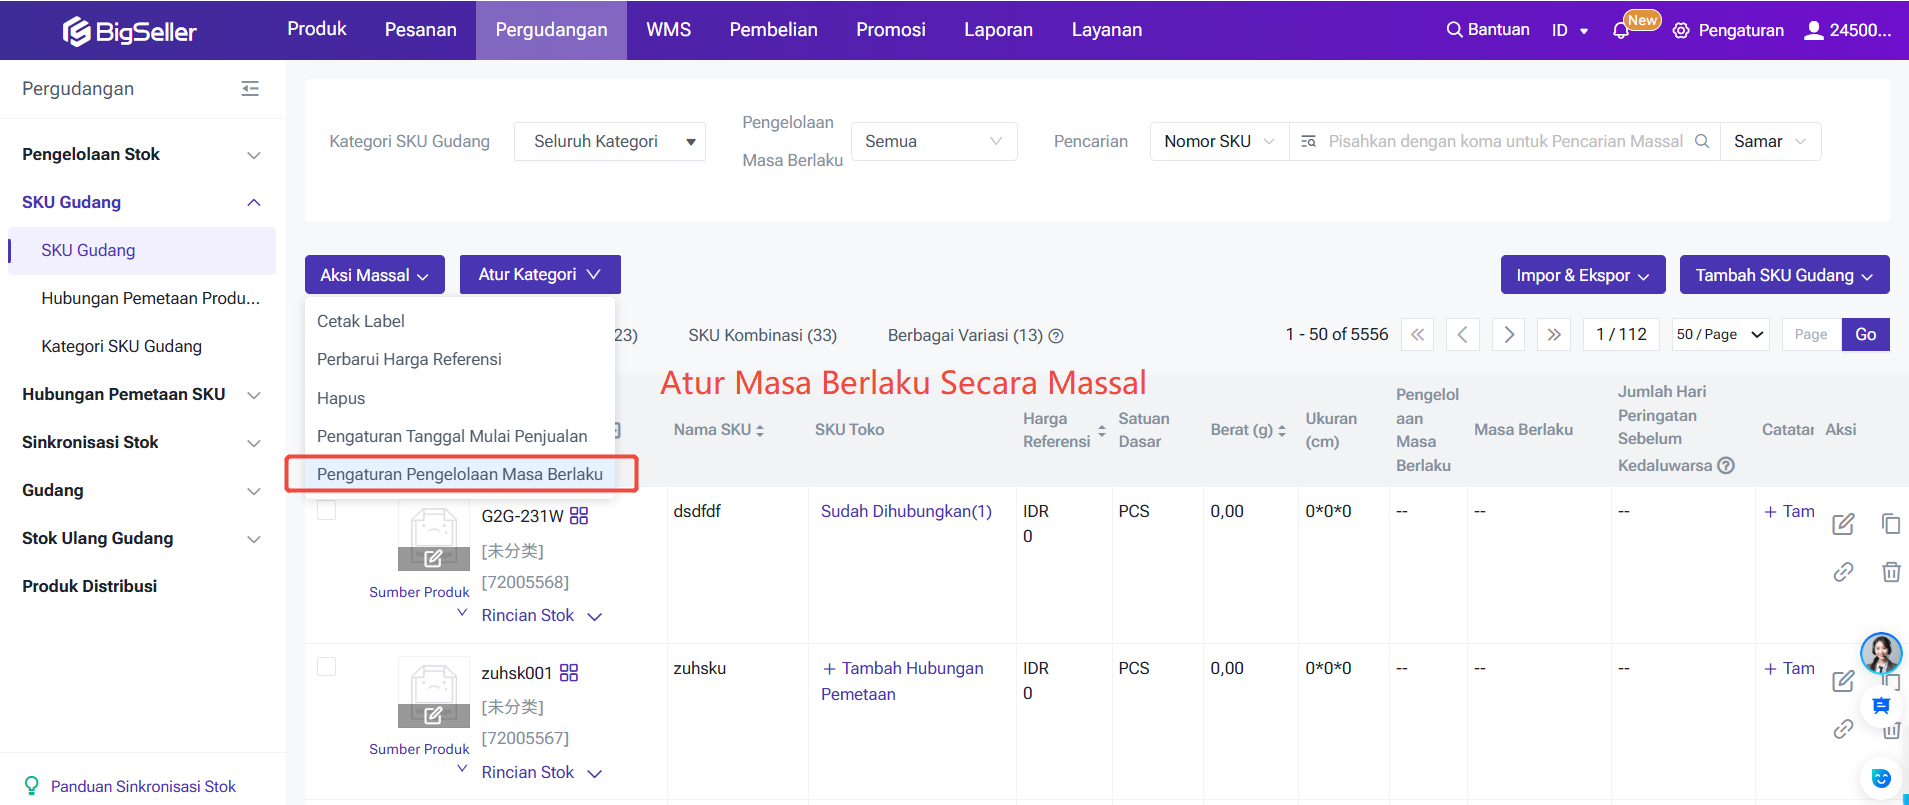Select Pengaturan Pengelolaan Masa Berlaku menu option
The width and height of the screenshot is (1909, 805).
click(x=460, y=474)
